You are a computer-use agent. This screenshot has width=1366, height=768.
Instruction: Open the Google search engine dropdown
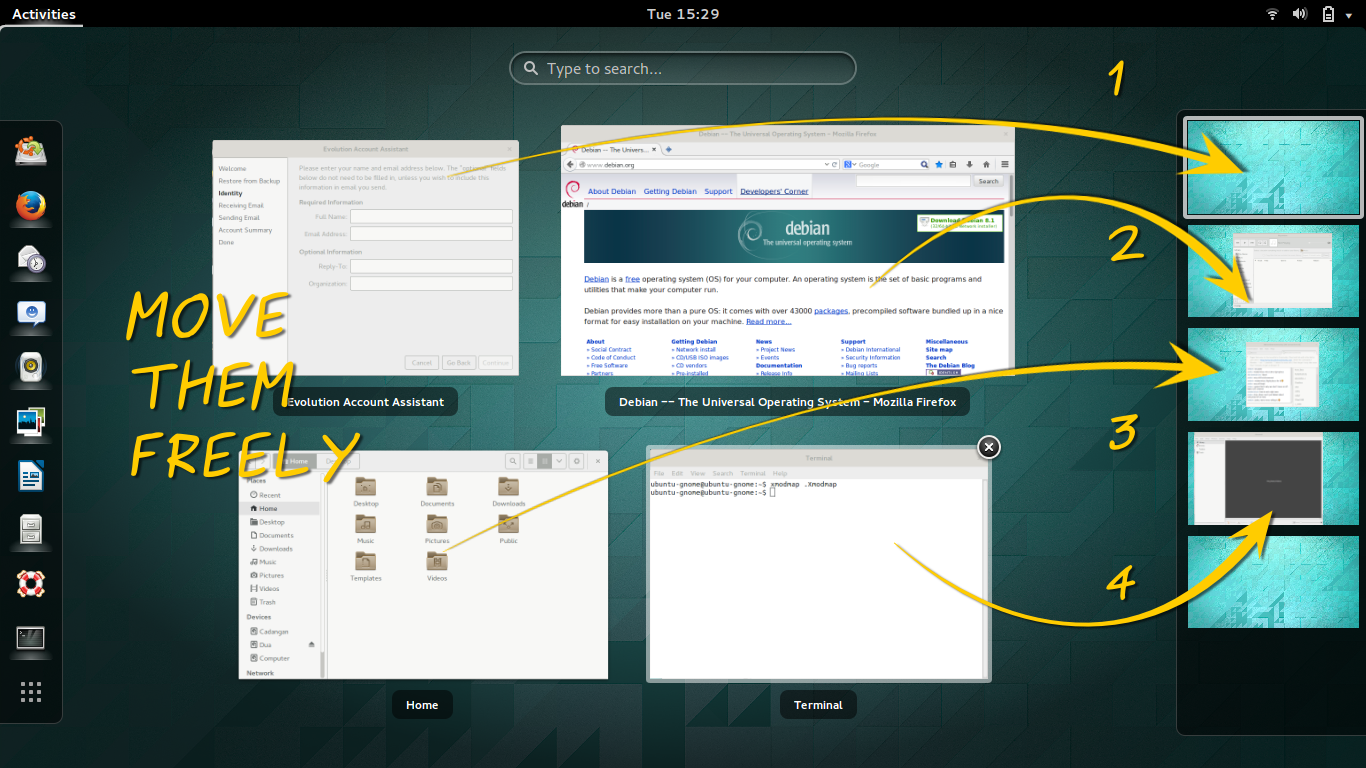point(854,164)
